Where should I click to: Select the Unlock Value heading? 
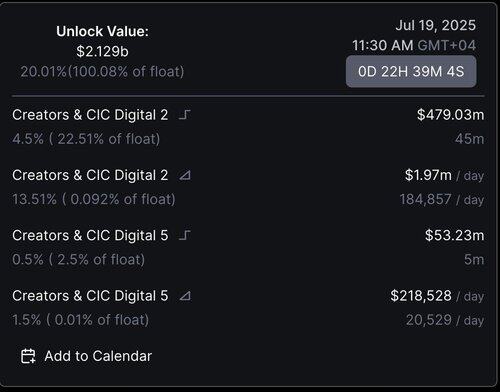[x=102, y=31]
